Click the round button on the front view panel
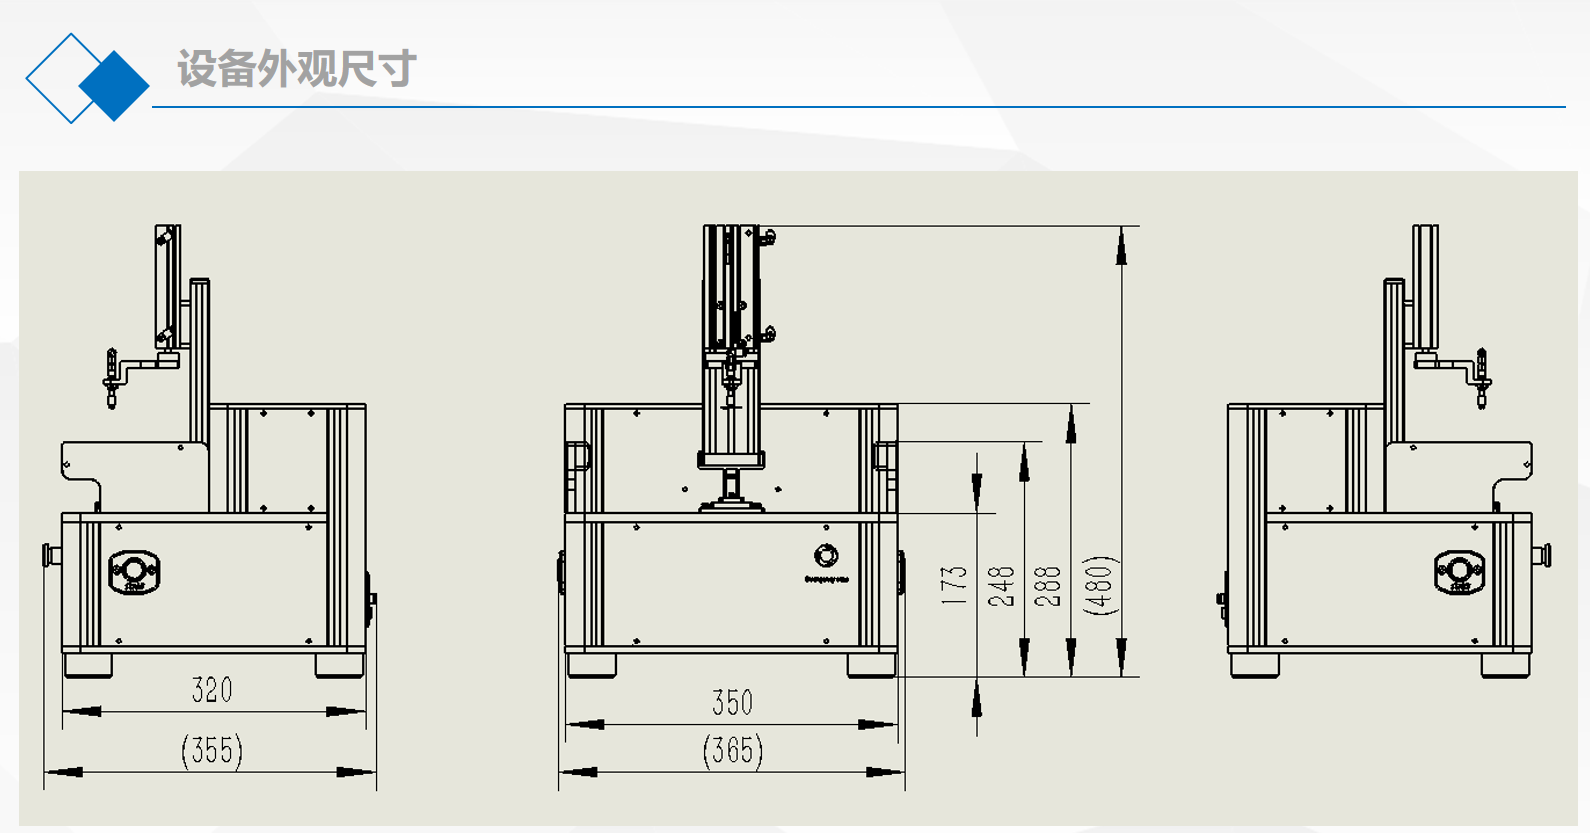Image resolution: width=1590 pixels, height=834 pixels. tap(826, 556)
